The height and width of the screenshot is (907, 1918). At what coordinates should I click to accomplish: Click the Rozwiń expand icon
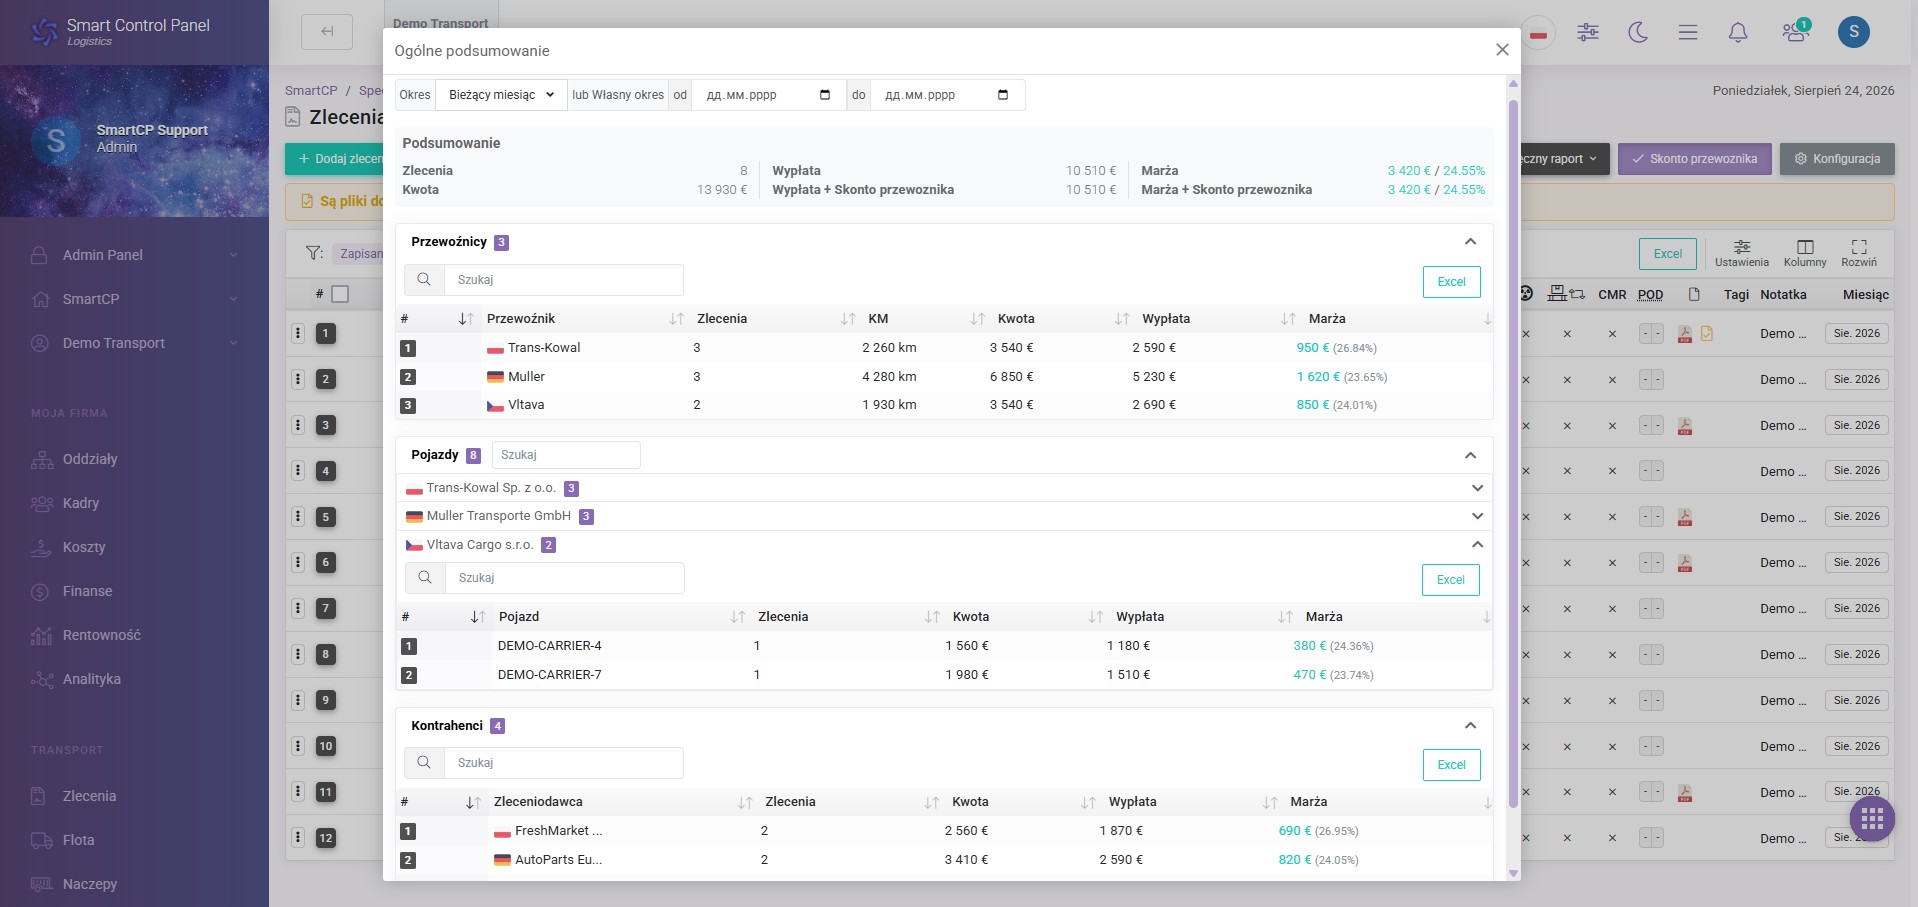point(1859,253)
